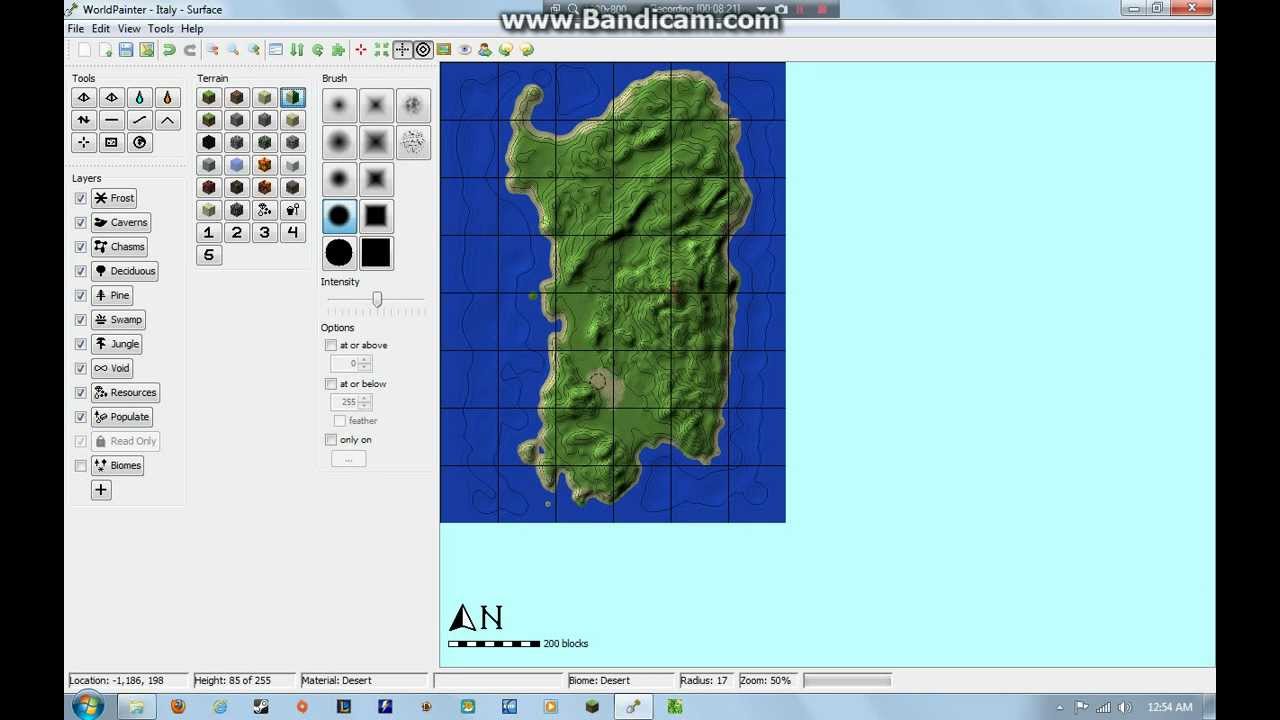Uncheck the Chasms layer checkbox

point(81,247)
